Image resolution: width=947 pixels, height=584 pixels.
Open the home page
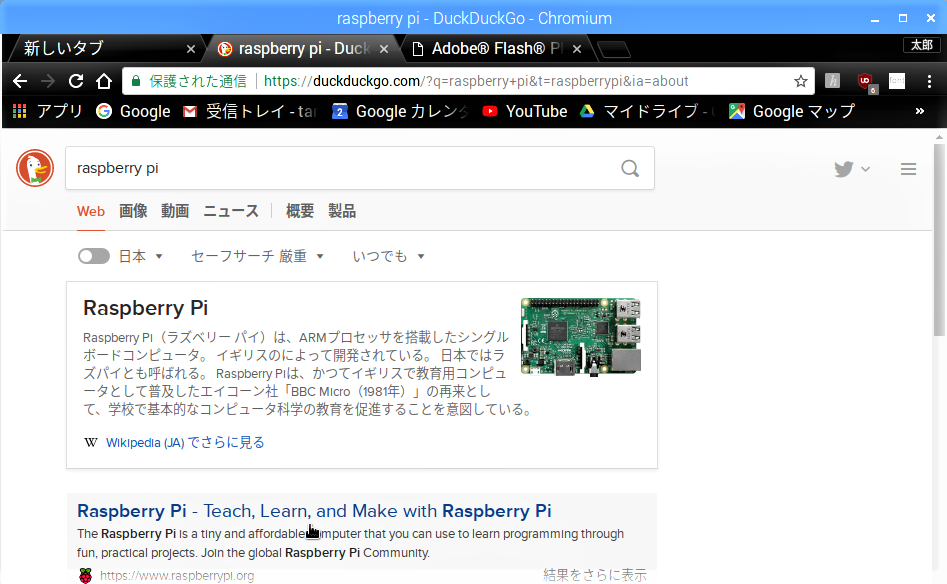[104, 81]
